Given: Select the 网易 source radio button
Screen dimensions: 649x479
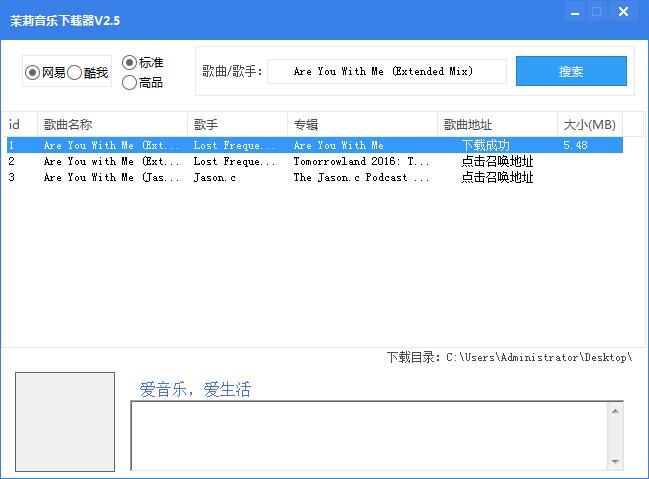Looking at the screenshot, I should point(45,73).
